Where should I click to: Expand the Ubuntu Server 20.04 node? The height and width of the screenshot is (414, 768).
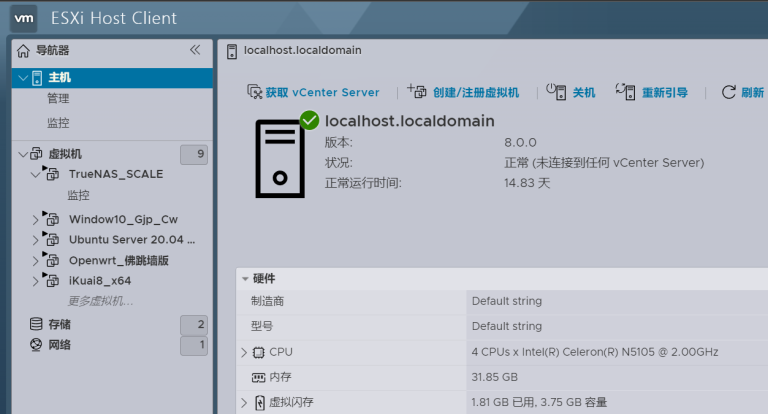click(35, 241)
